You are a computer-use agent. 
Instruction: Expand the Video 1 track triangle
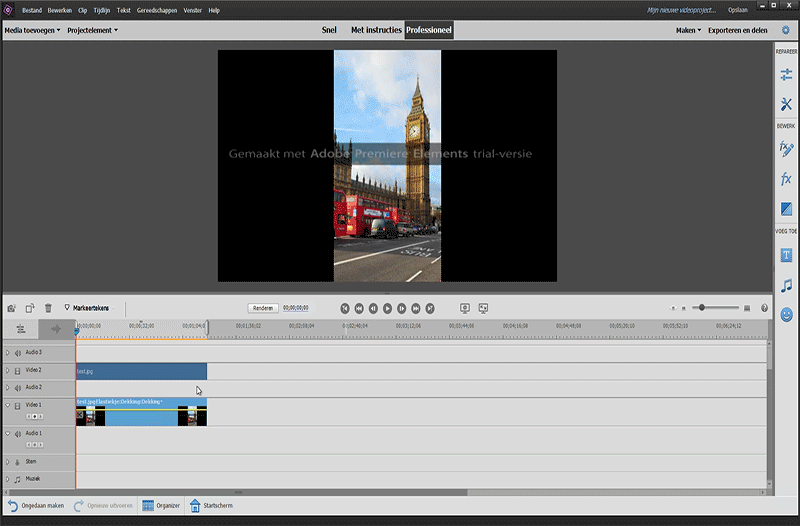pos(8,406)
